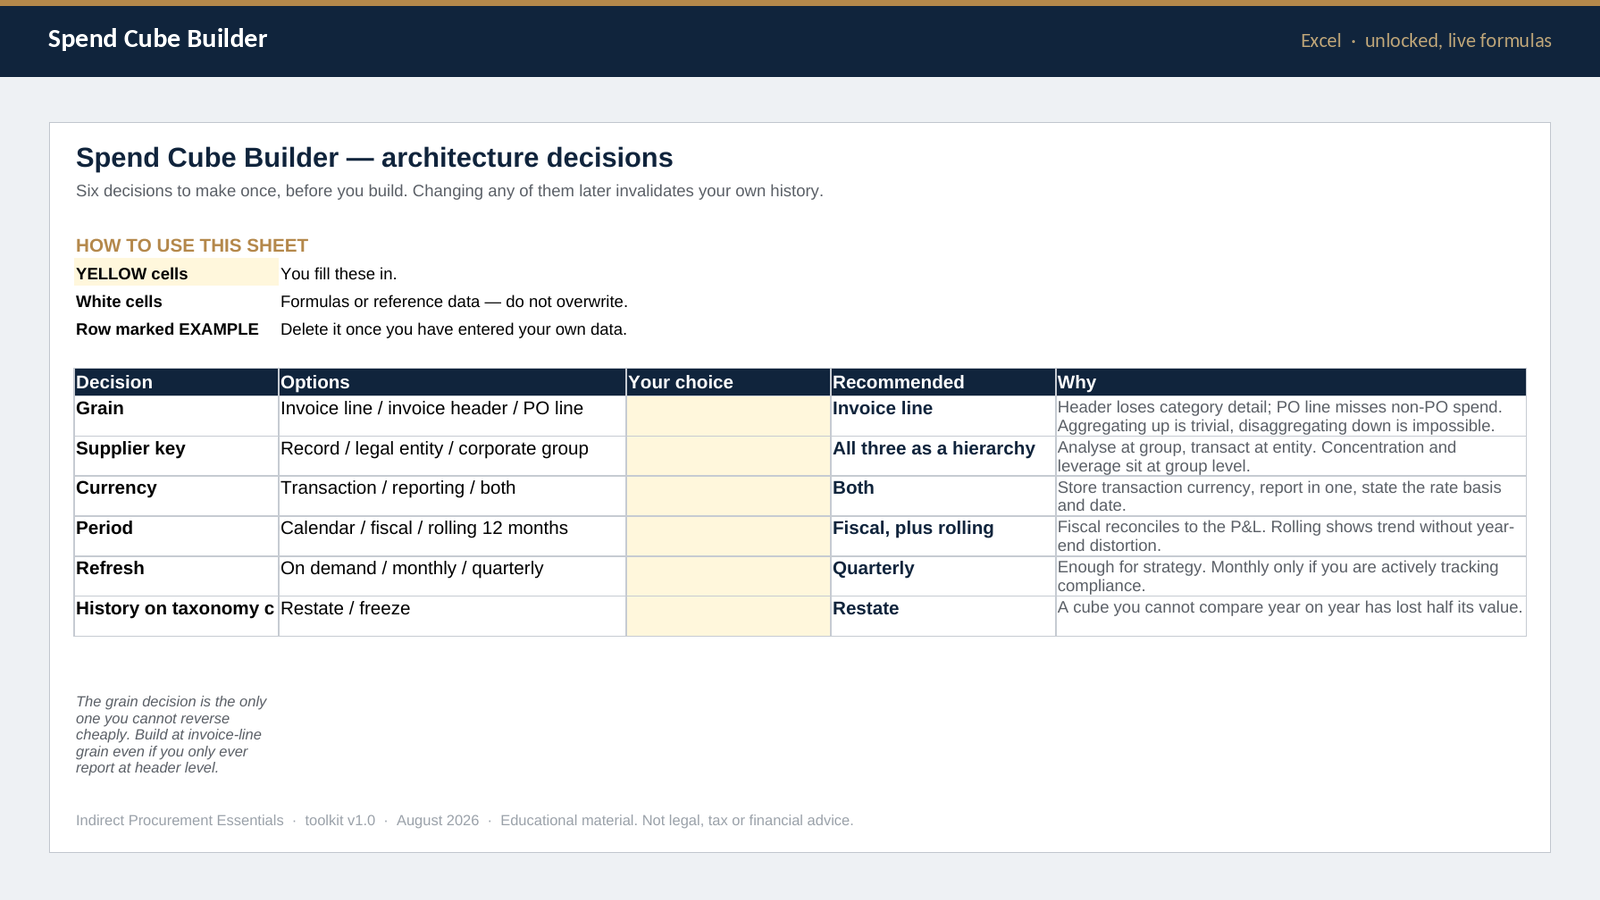The height and width of the screenshot is (900, 1600).
Task: Click the 'Decision' column header
Action: 176,382
